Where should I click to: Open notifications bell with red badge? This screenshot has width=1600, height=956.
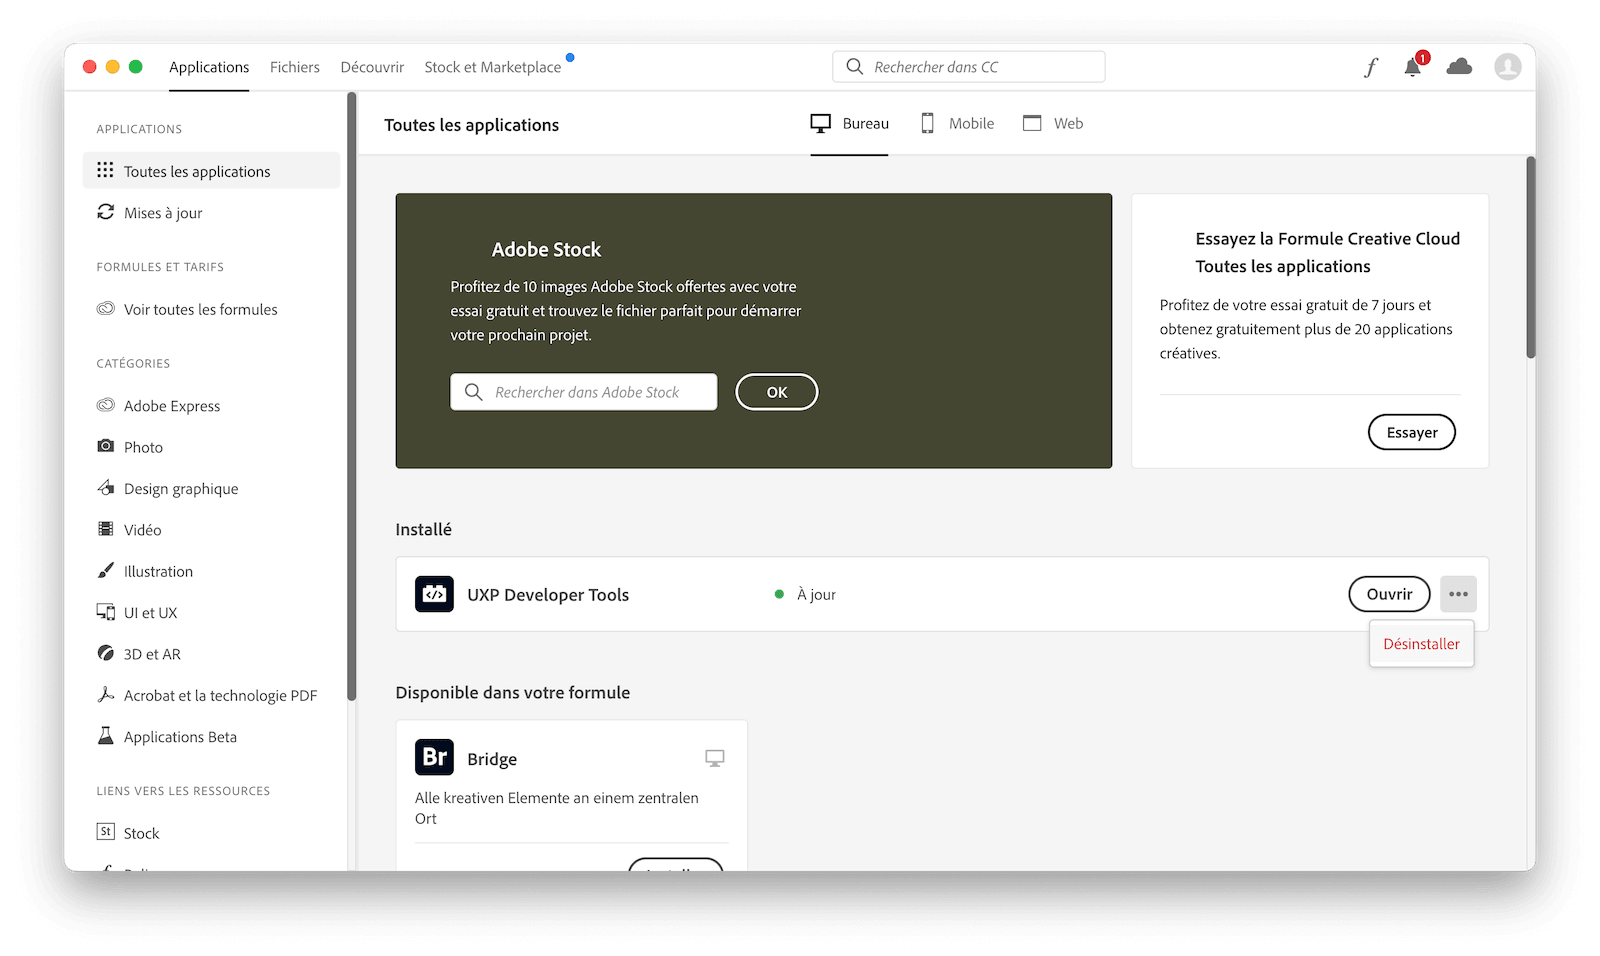(1413, 67)
